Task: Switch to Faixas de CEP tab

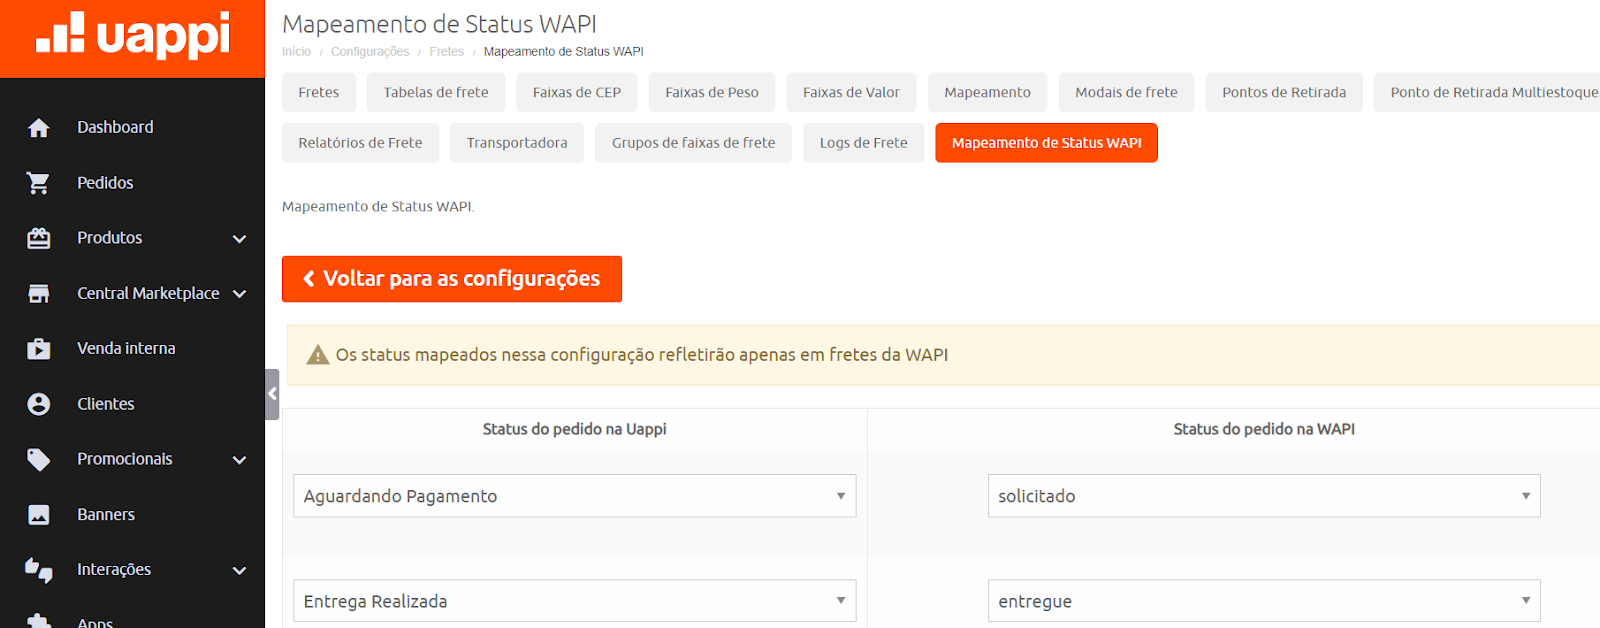Action: click(577, 92)
